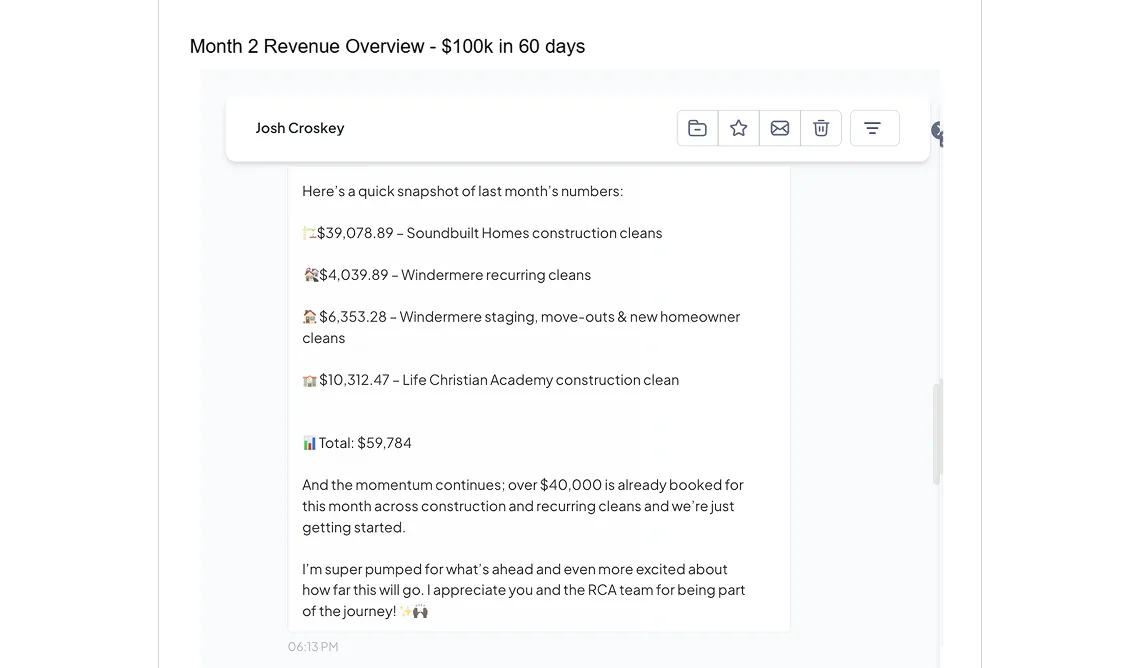Click the houses emoji before $4,039.89
The width and height of the screenshot is (1140, 668).
tap(310, 275)
